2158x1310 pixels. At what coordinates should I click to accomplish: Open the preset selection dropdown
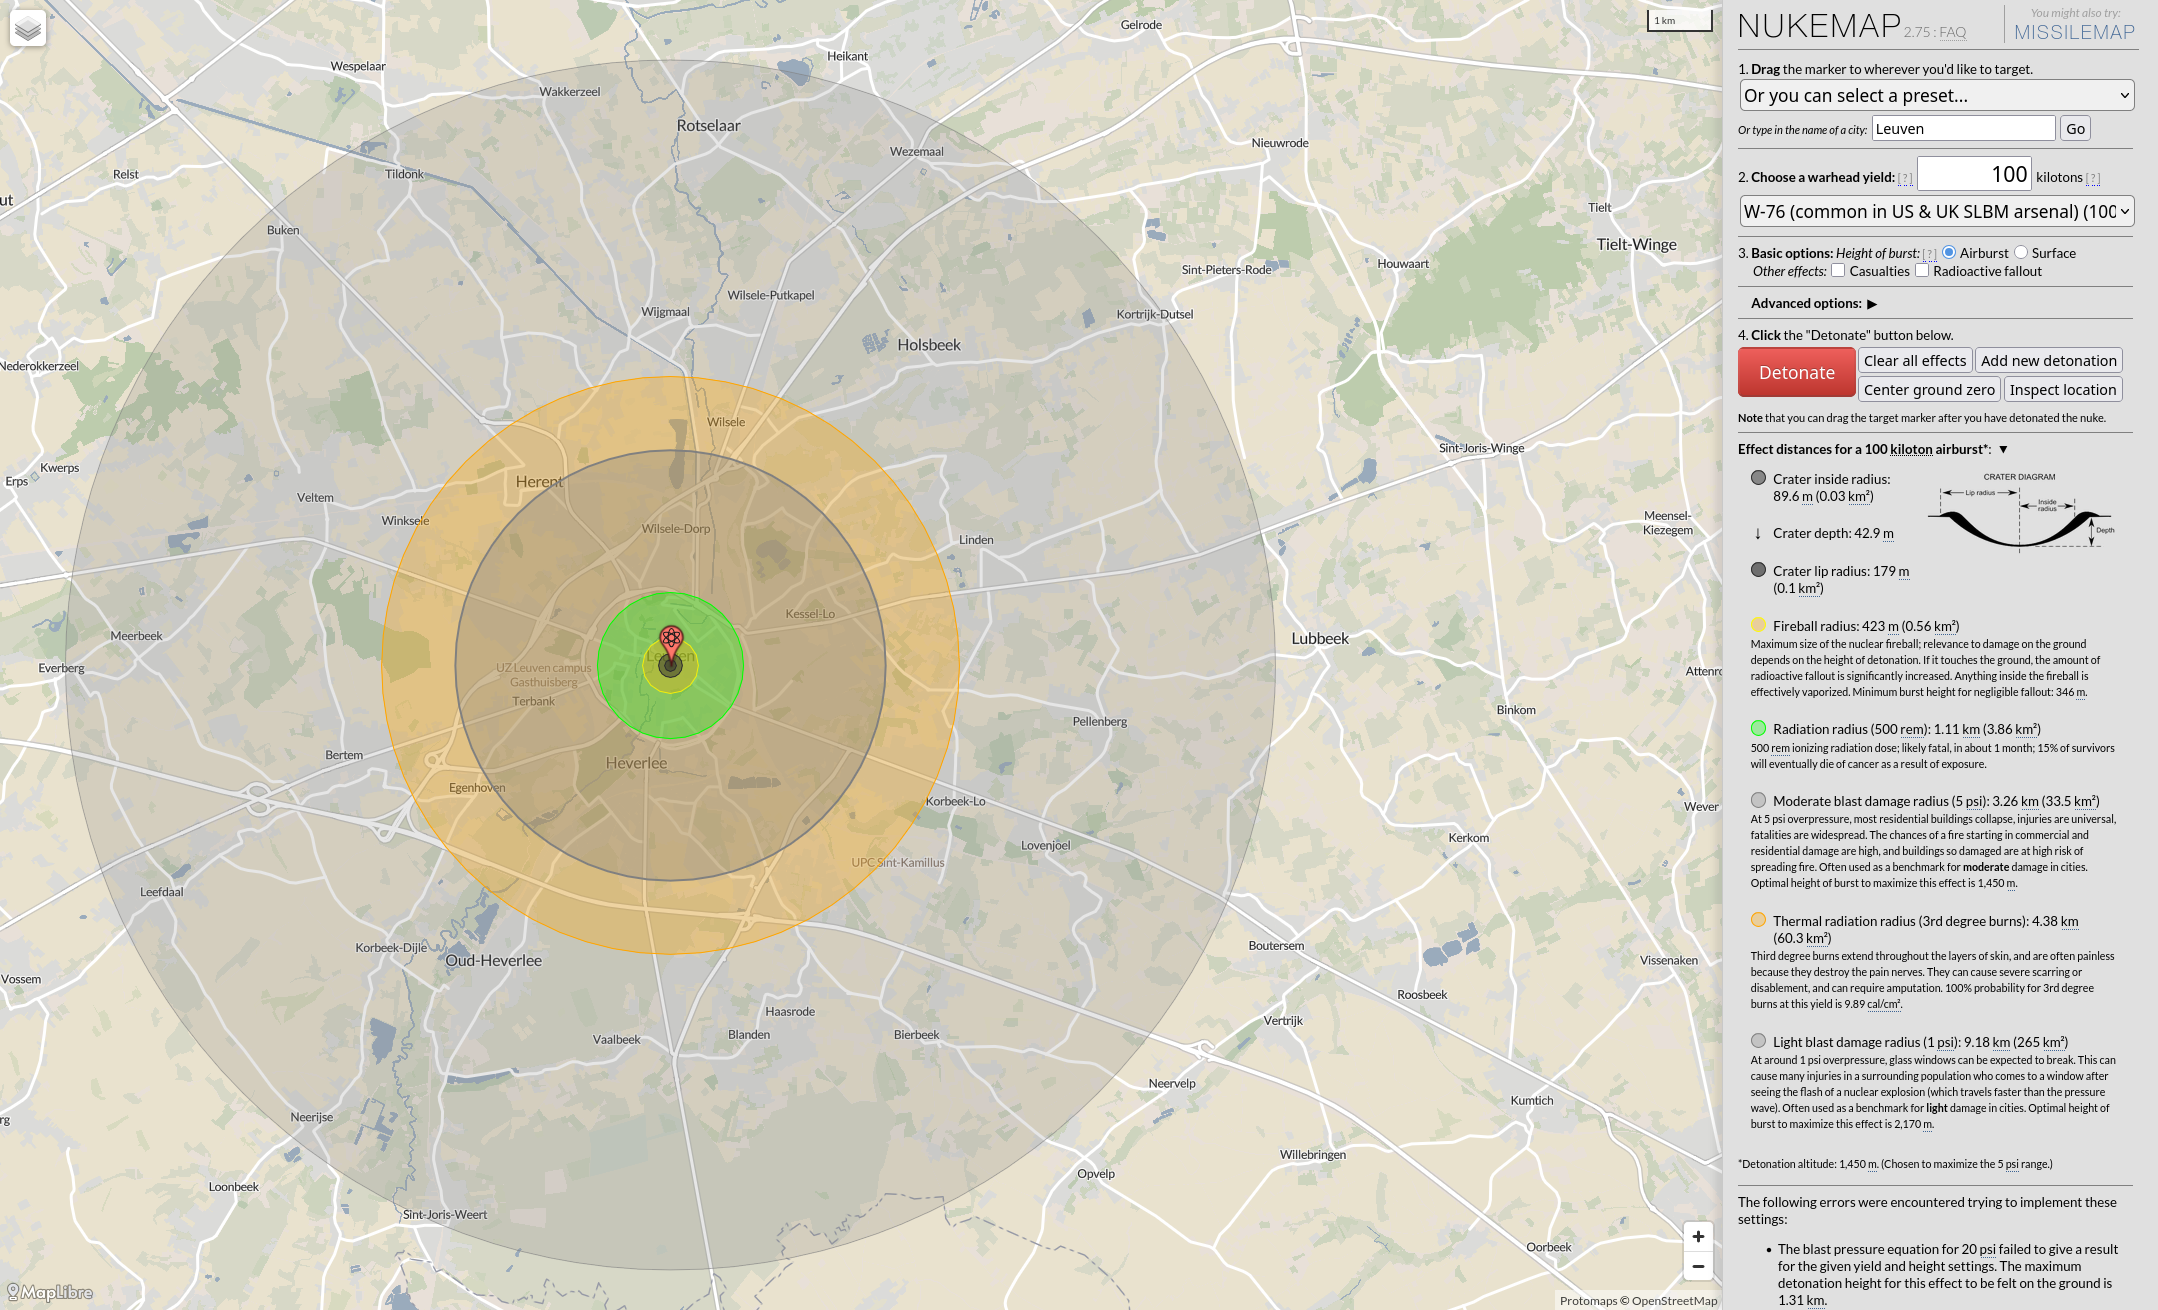point(1935,95)
